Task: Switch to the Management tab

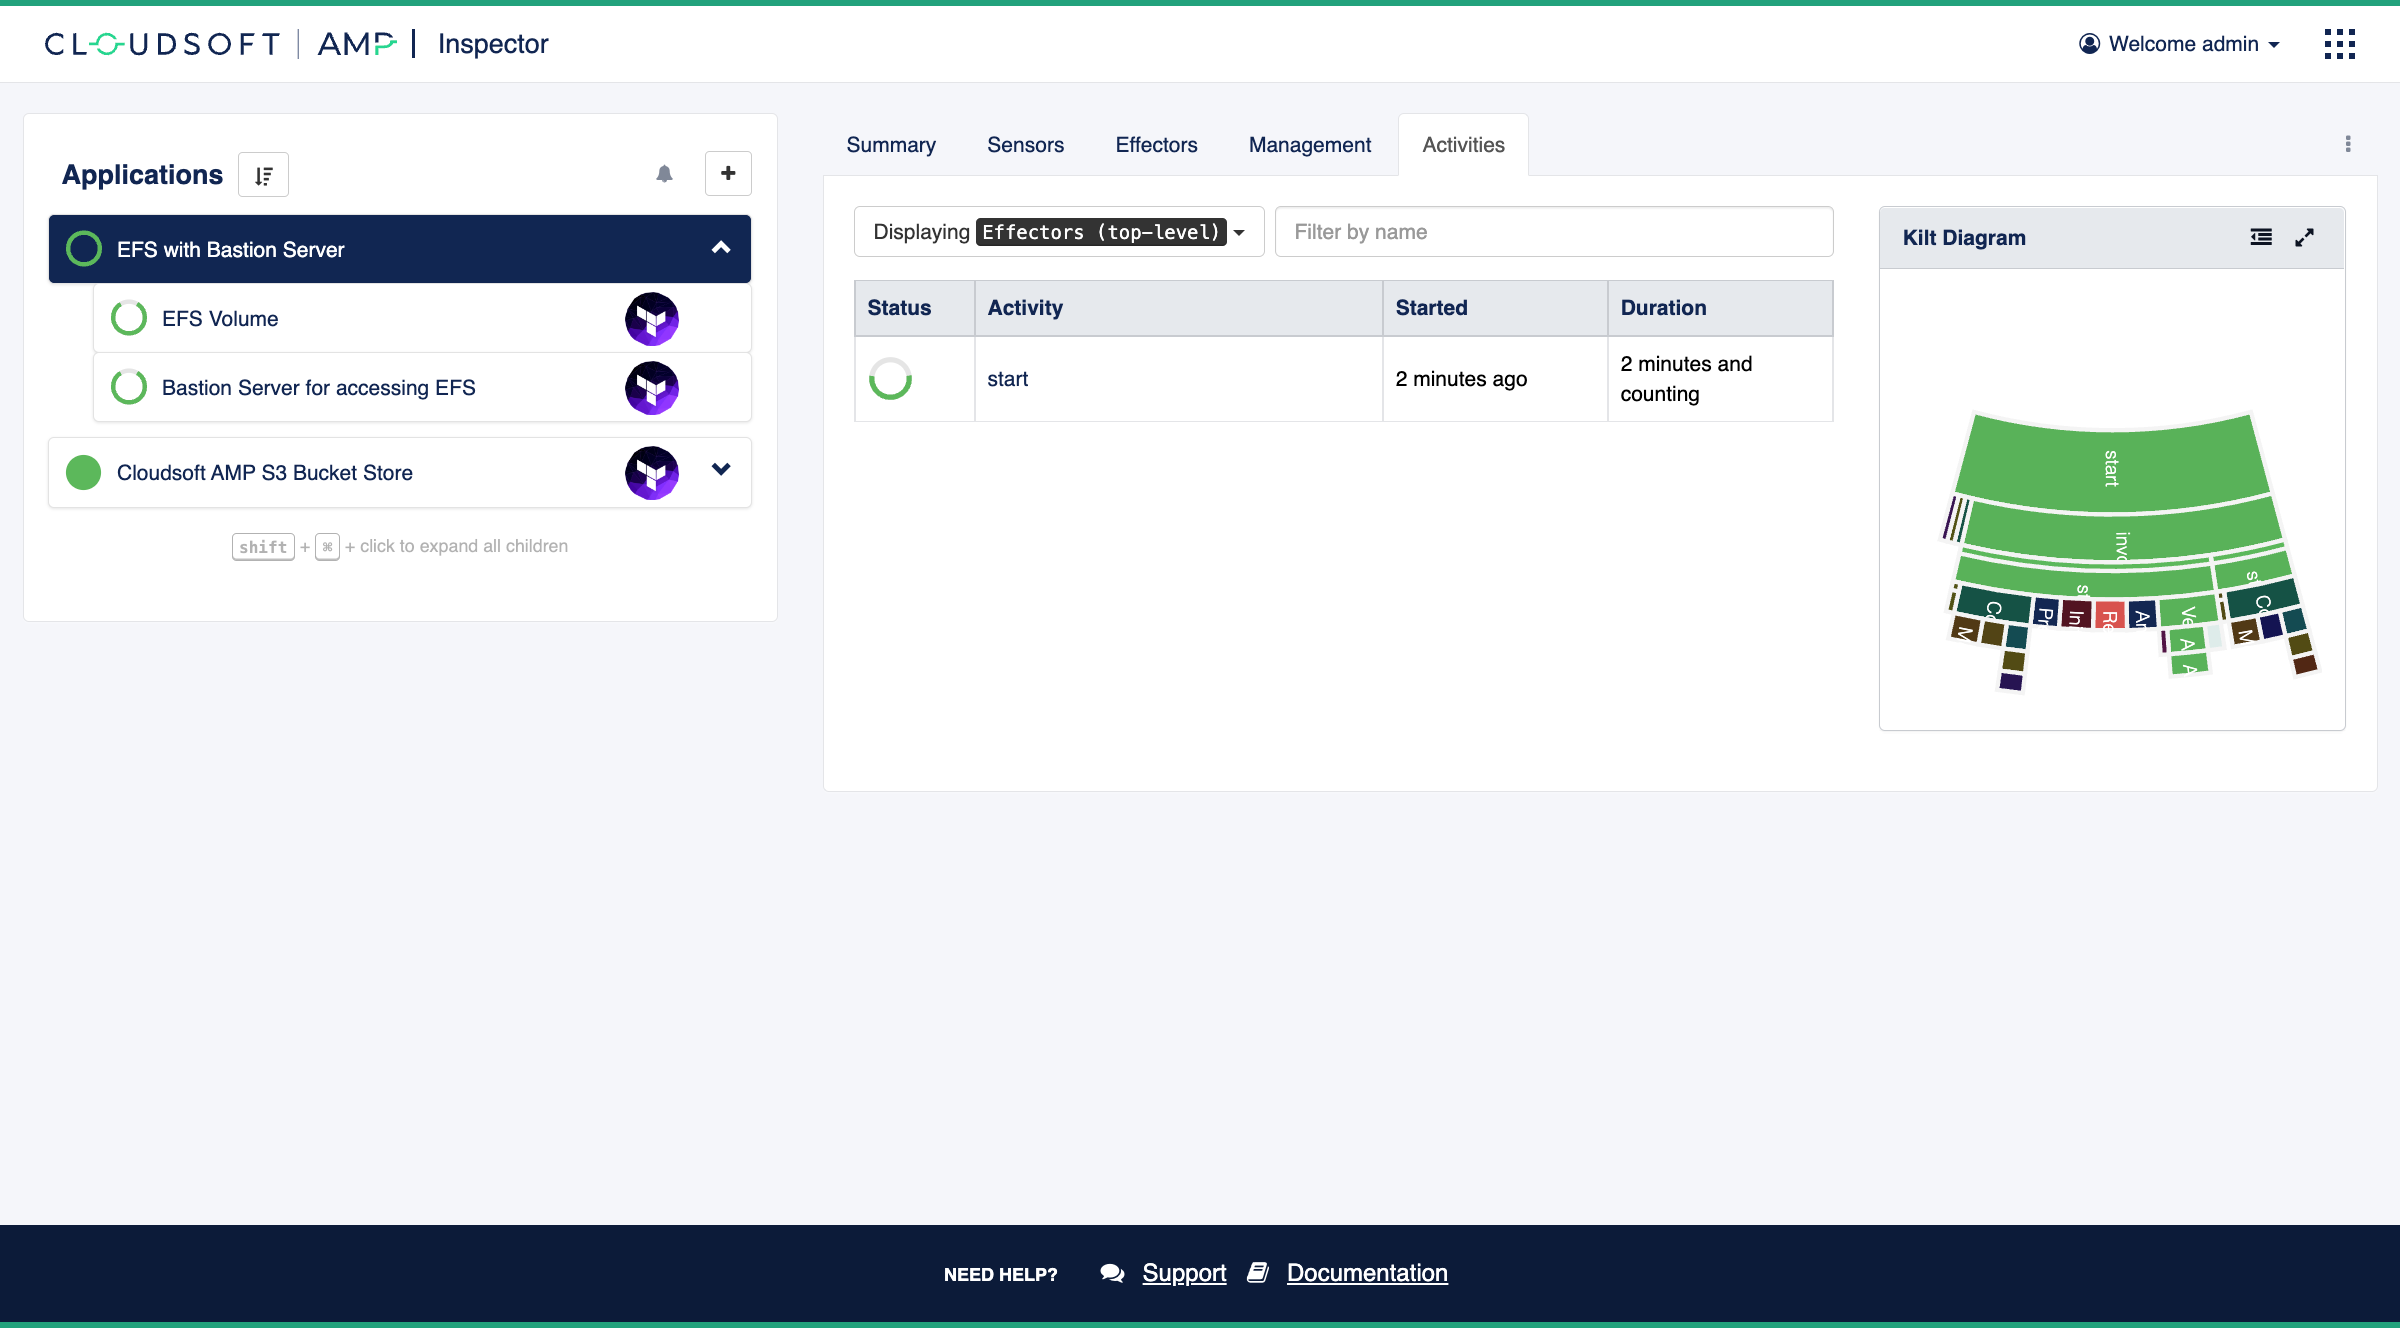Action: click(x=1310, y=145)
